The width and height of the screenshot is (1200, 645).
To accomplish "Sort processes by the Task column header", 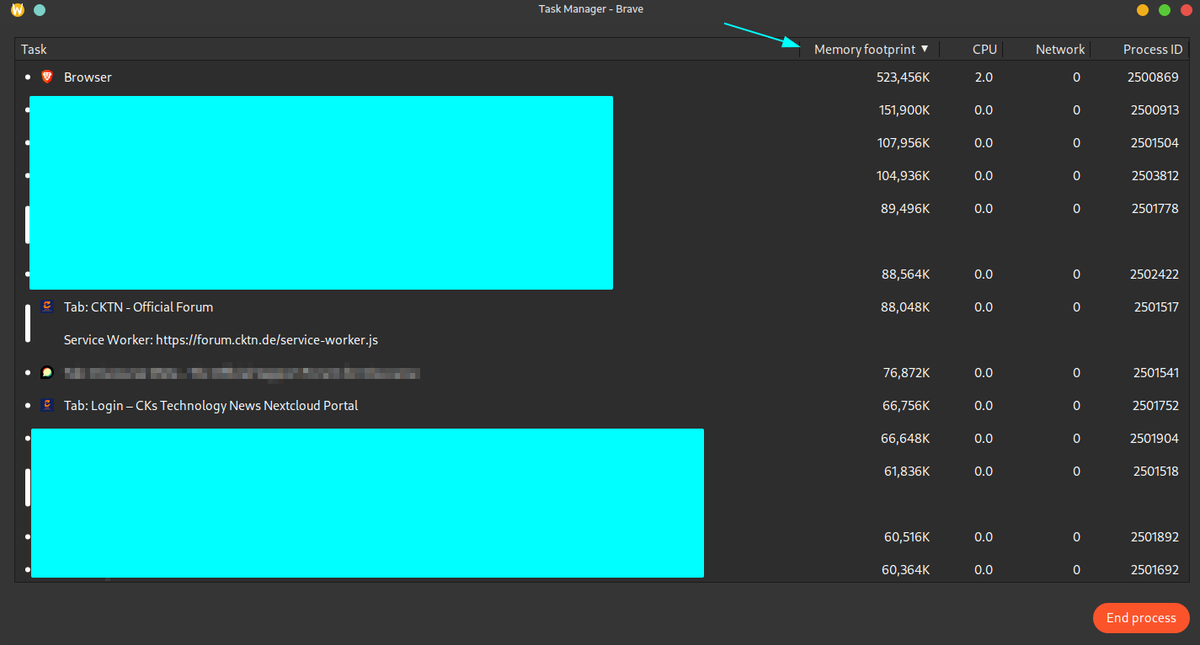I will point(407,49).
